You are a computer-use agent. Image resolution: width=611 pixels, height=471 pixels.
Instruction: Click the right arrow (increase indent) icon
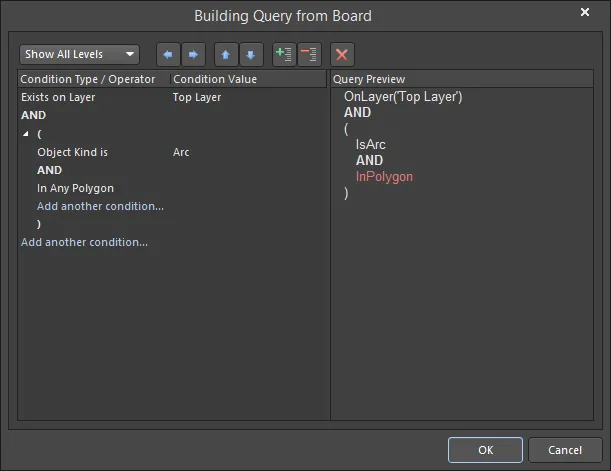193,55
